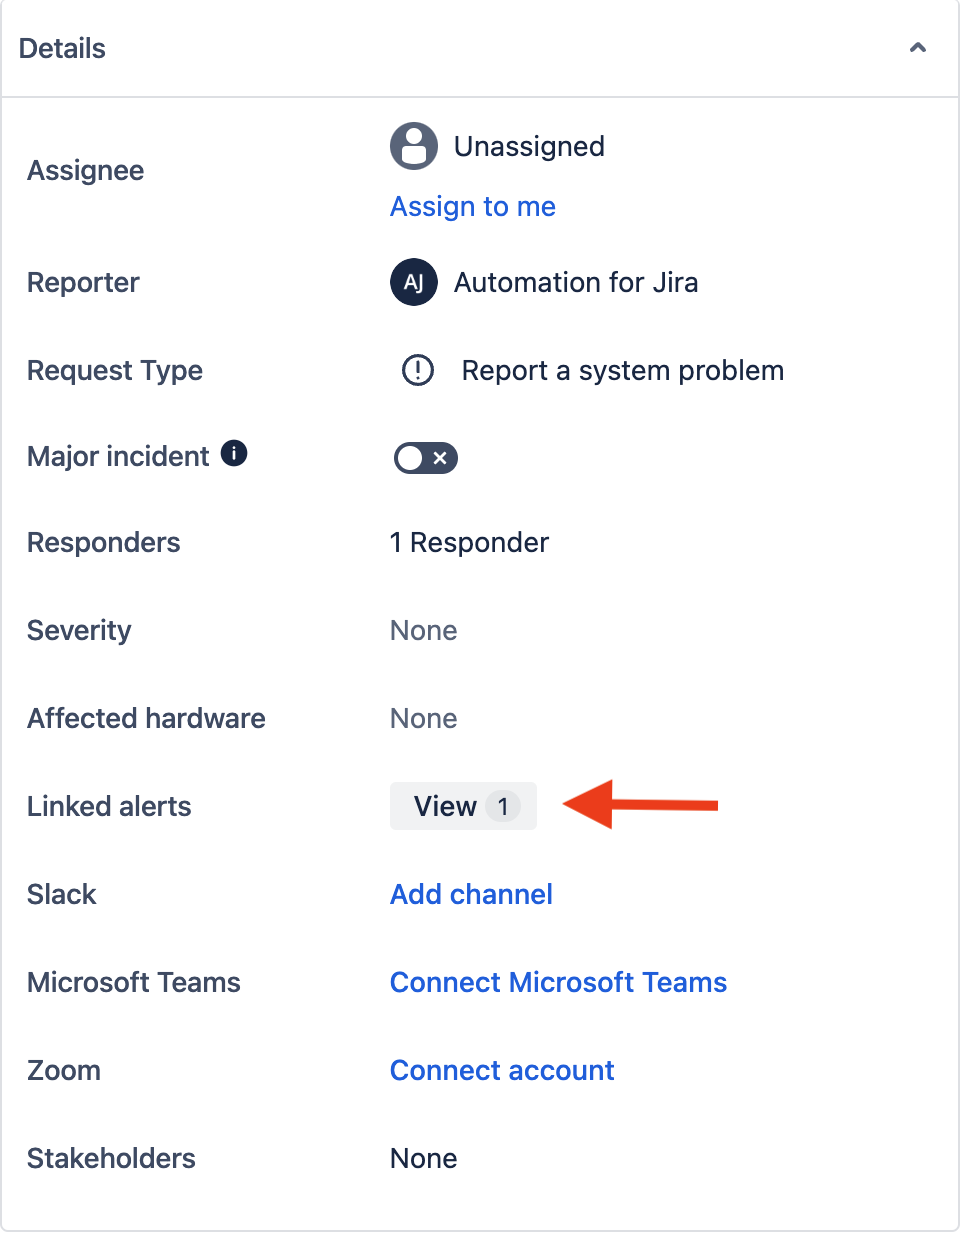
Task: Open Connect Microsoft Teams
Action: pos(558,982)
